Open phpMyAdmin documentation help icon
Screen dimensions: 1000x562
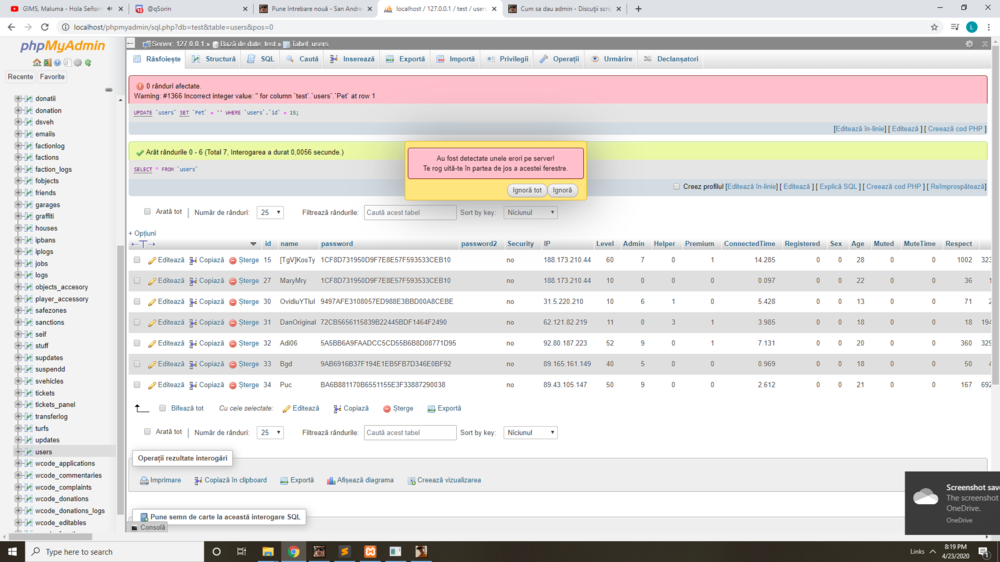click(x=57, y=63)
